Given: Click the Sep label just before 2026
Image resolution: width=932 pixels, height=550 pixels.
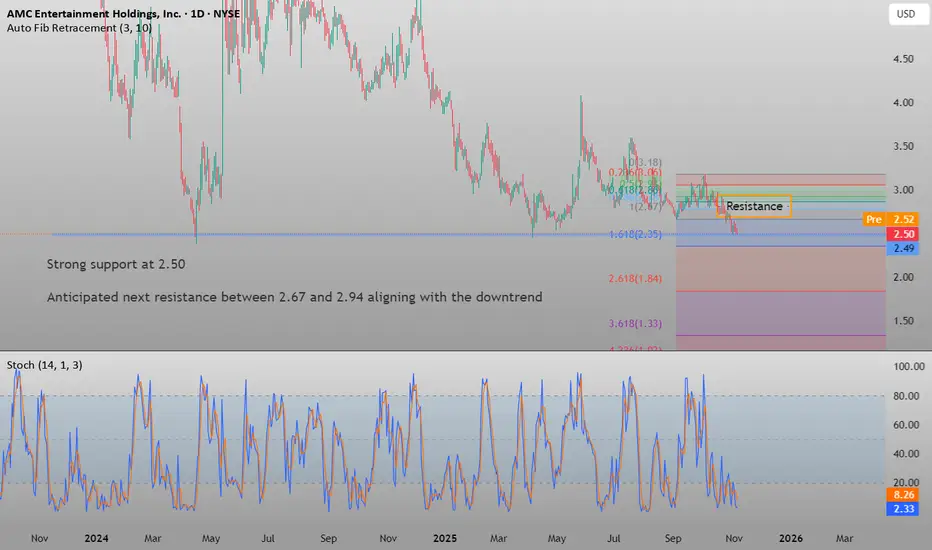Looking at the screenshot, I should tap(673, 538).
